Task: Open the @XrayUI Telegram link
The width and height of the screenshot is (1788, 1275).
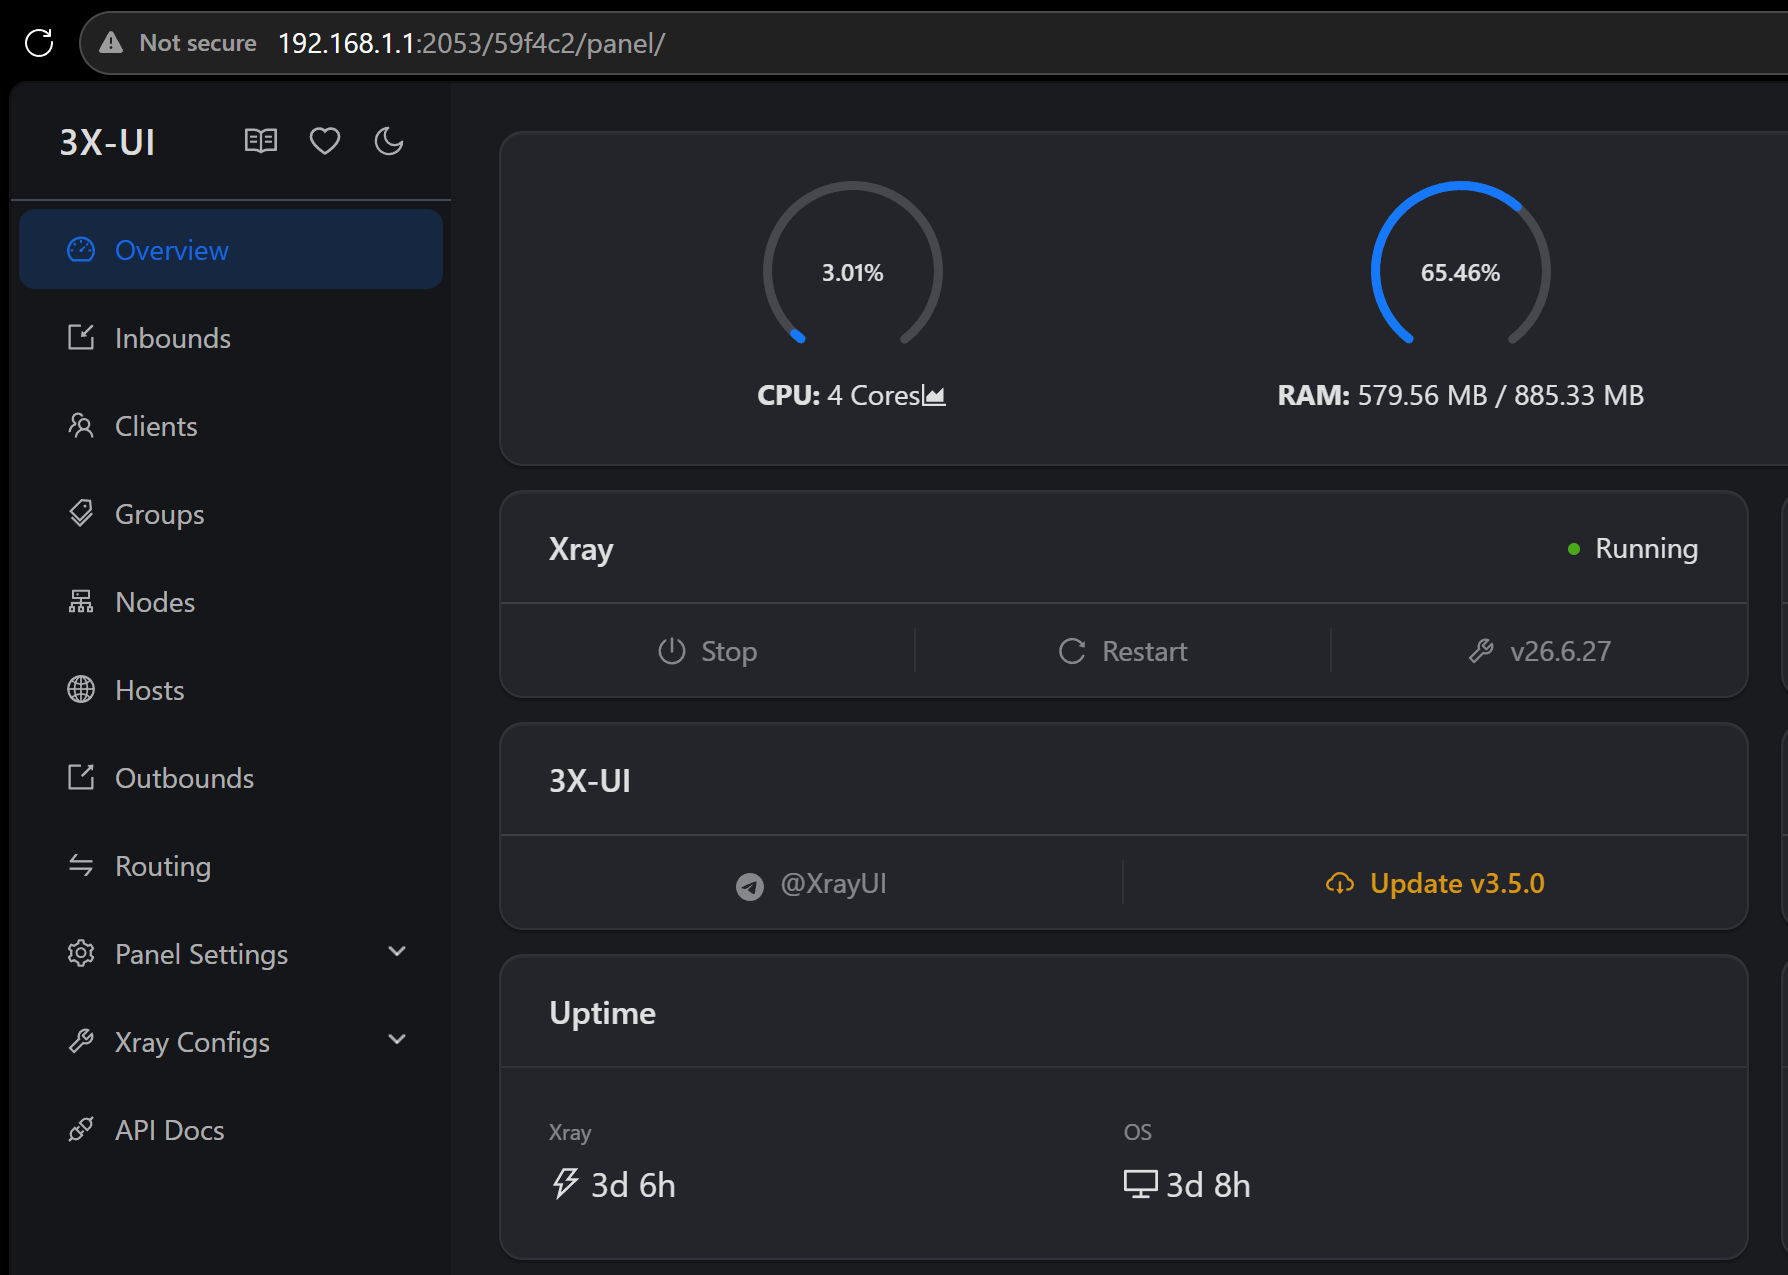Action: click(x=811, y=884)
